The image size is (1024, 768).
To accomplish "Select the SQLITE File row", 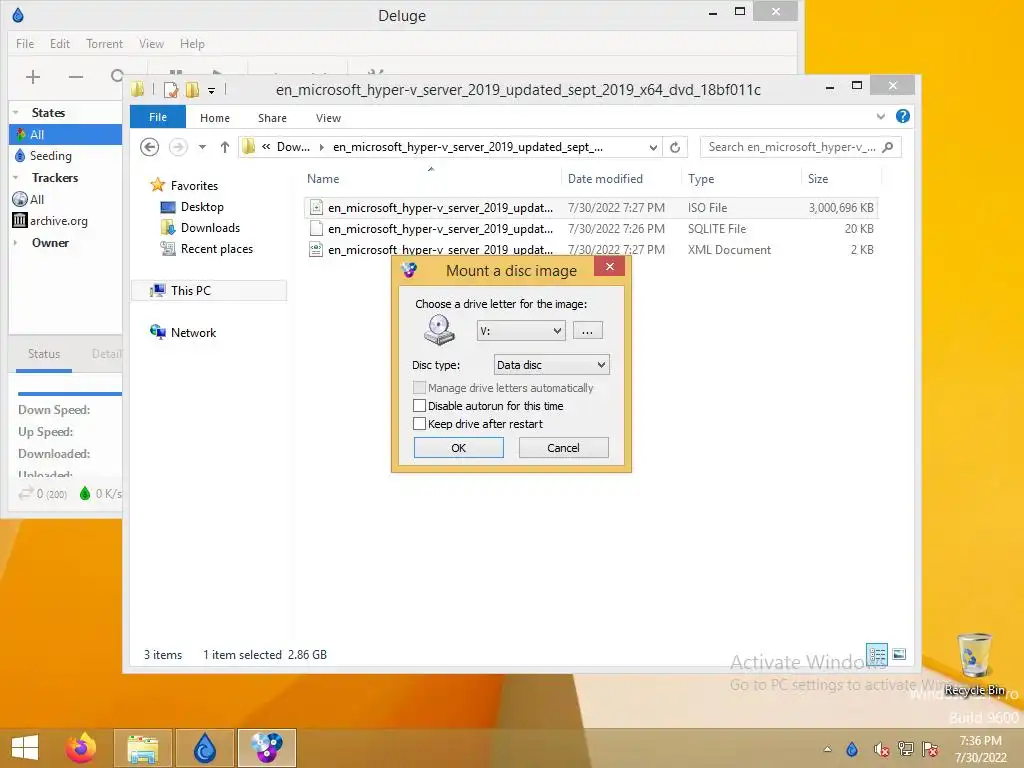I will click(591, 229).
